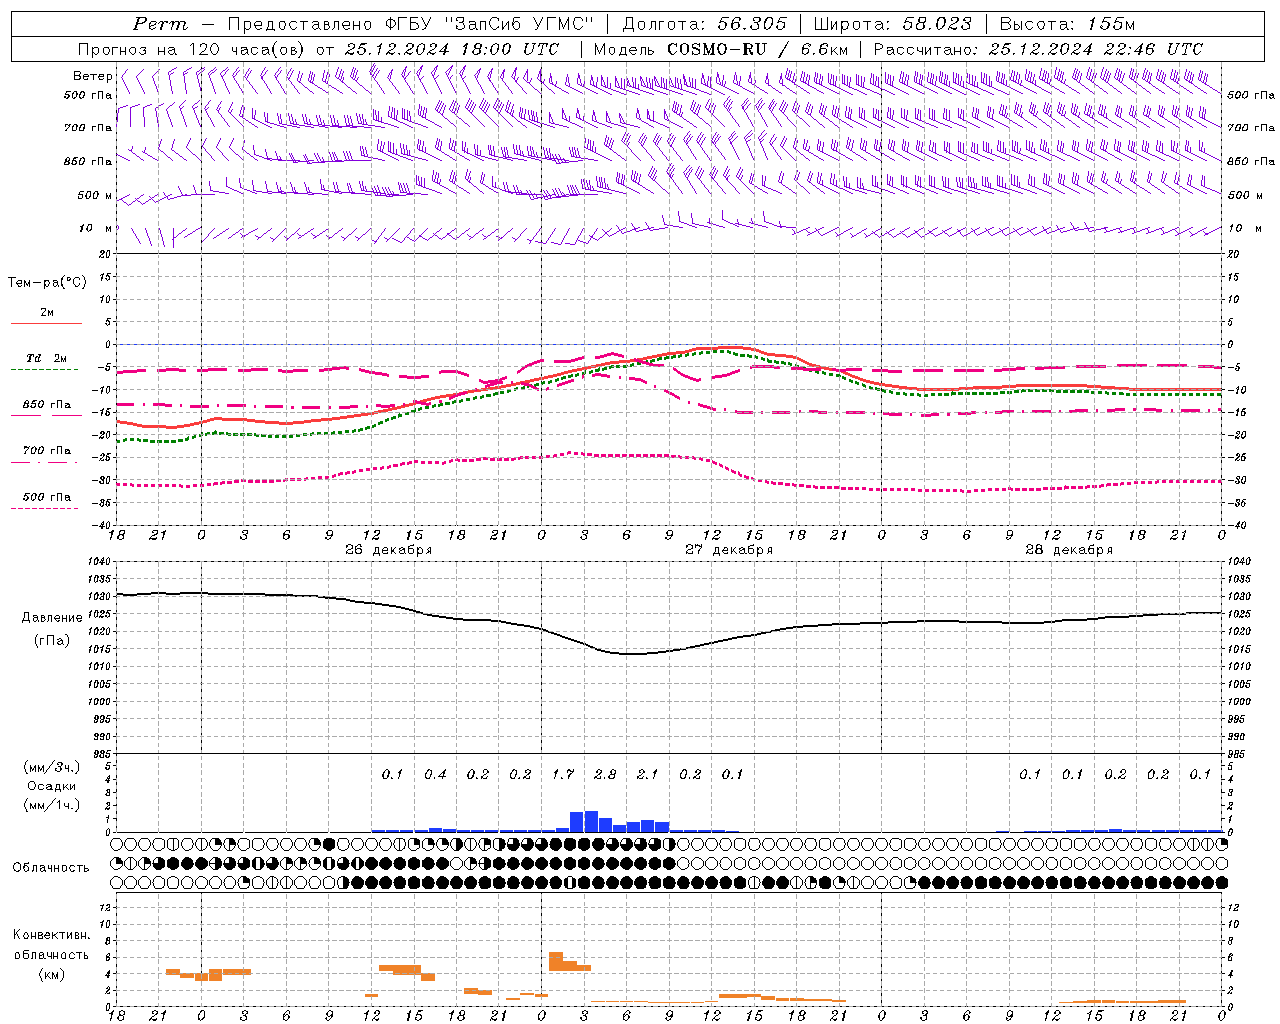Click the 'Облачность' cloud cover label
The height and width of the screenshot is (1024, 1280).
51,868
